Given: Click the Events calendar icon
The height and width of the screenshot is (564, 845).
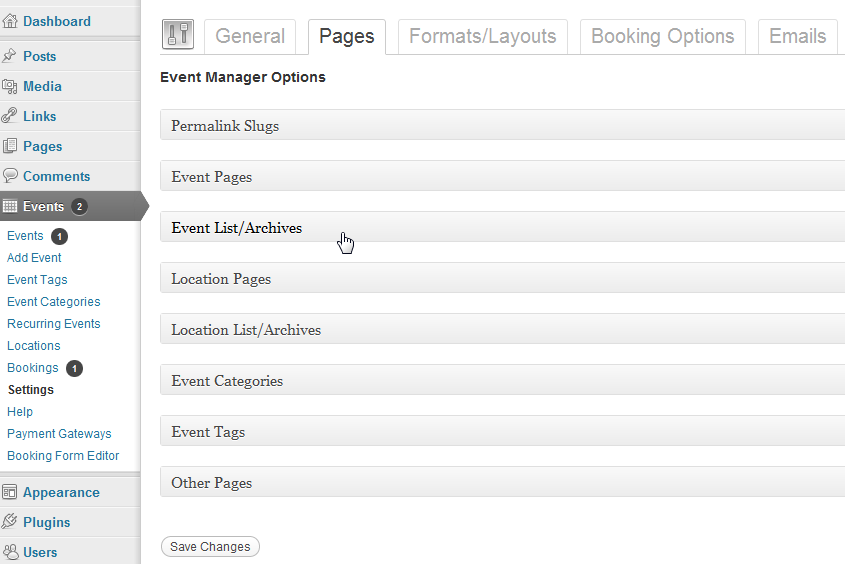Looking at the screenshot, I should [x=10, y=206].
